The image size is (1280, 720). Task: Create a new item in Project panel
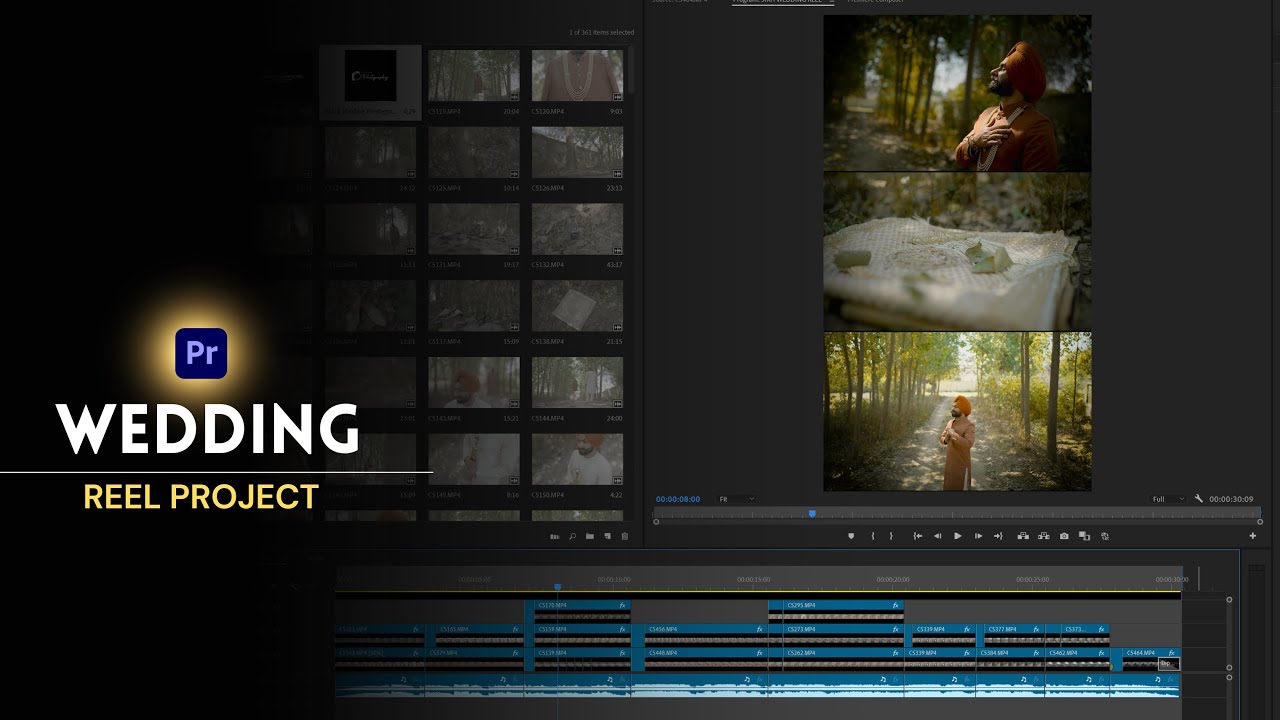tap(607, 536)
